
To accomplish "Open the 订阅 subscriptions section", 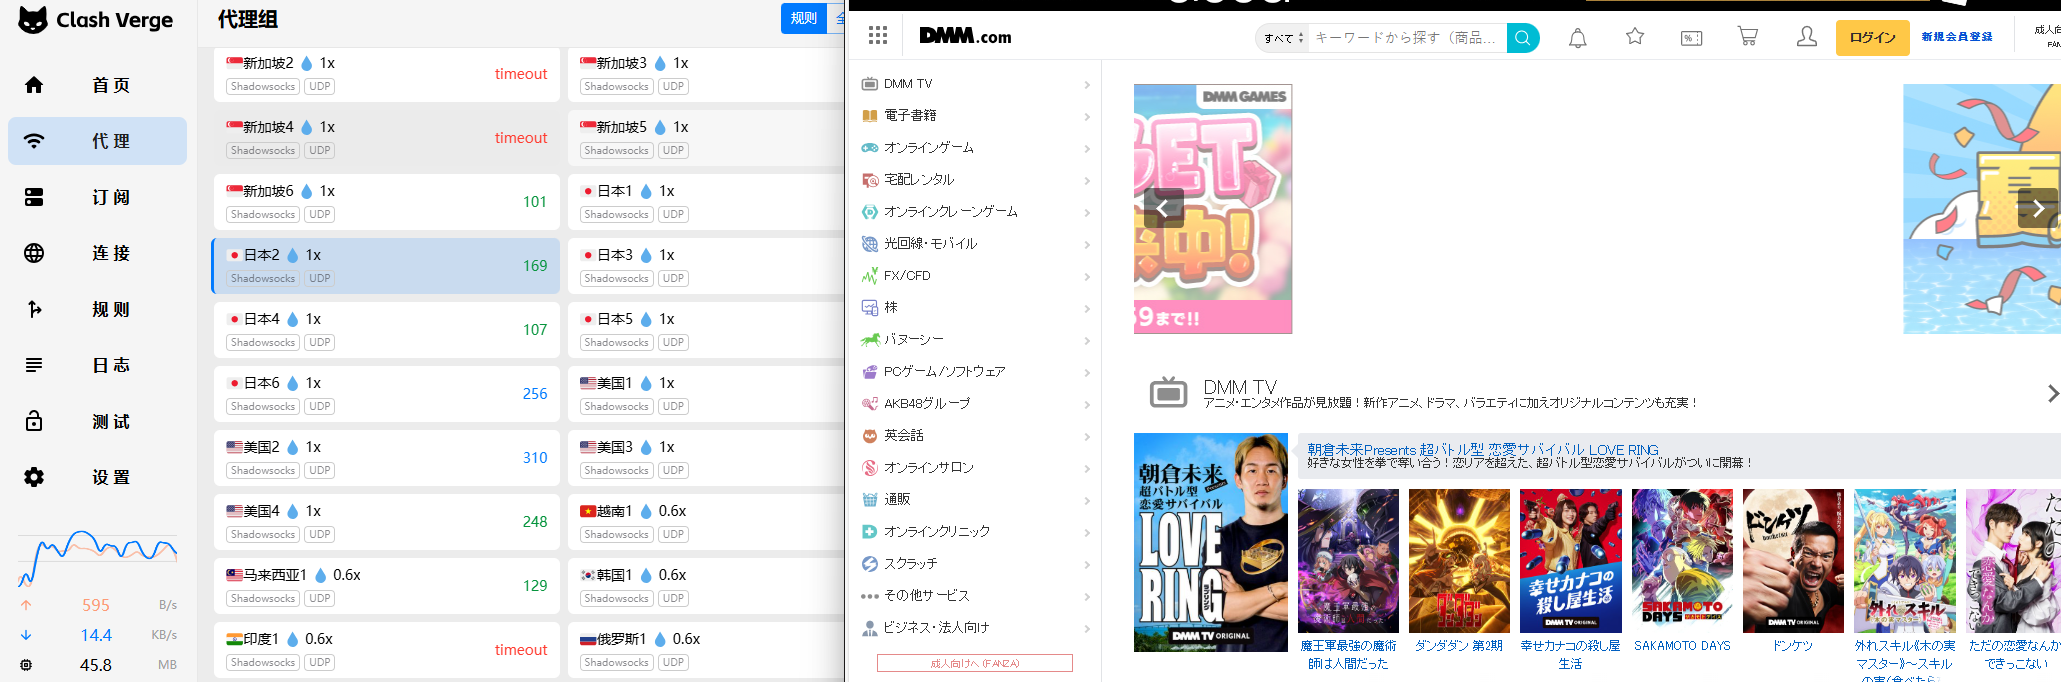I will click(97, 197).
